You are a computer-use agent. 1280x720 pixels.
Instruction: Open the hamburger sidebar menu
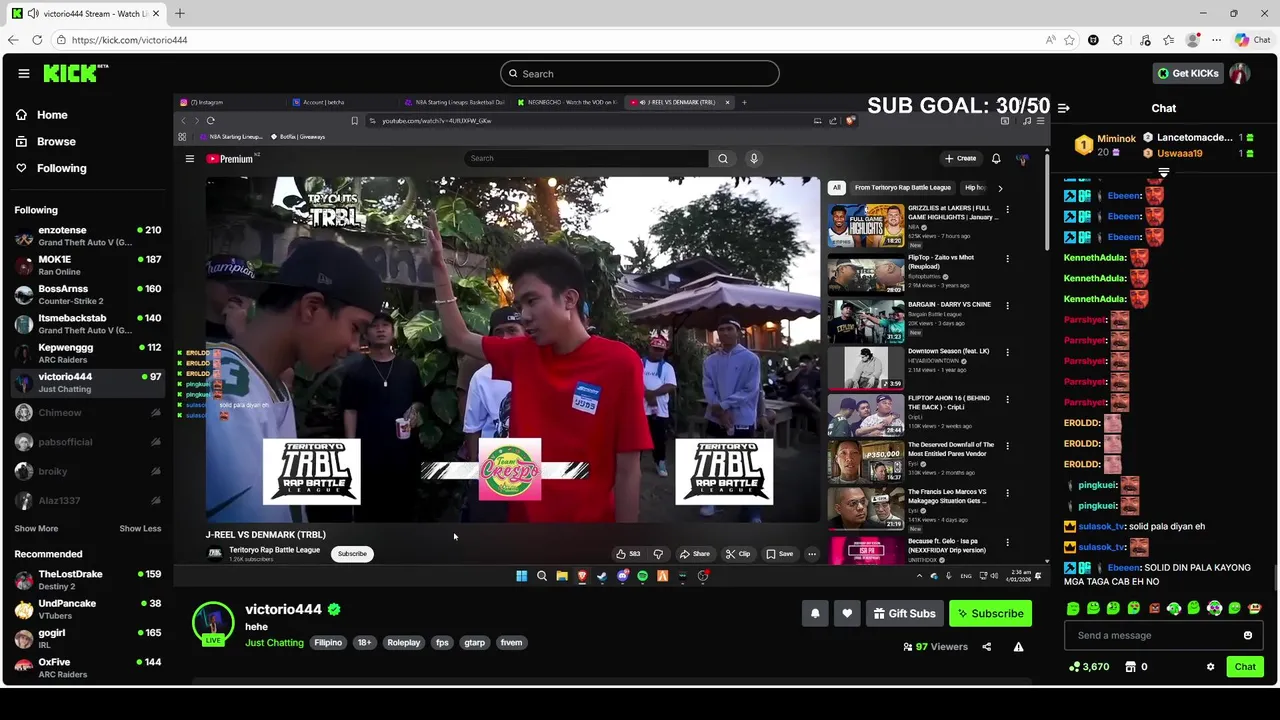tap(23, 73)
